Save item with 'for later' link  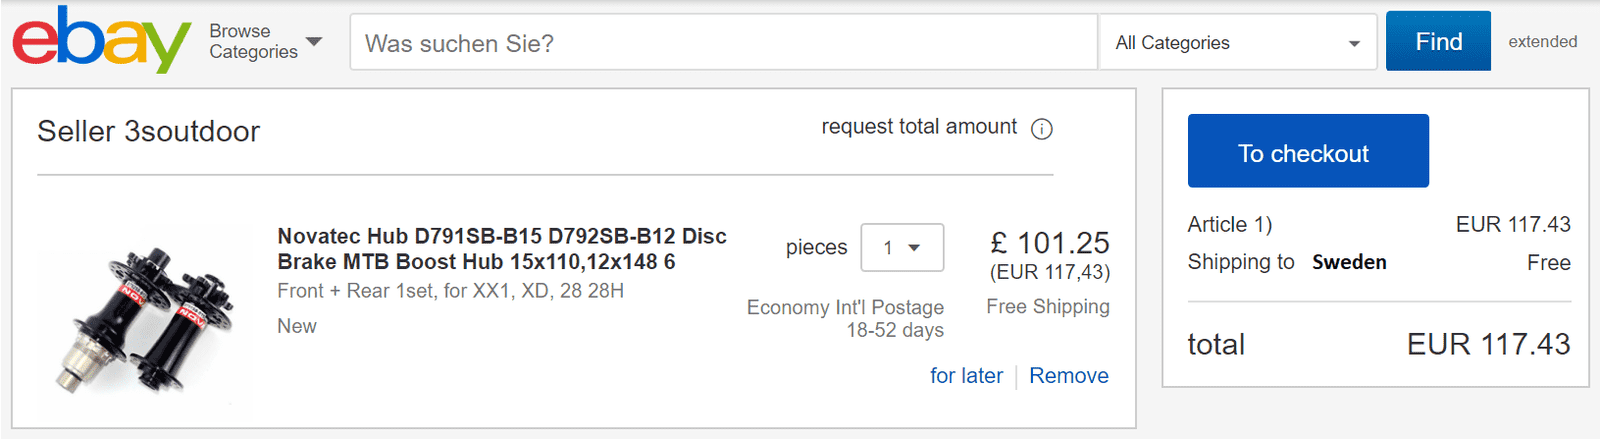point(966,376)
